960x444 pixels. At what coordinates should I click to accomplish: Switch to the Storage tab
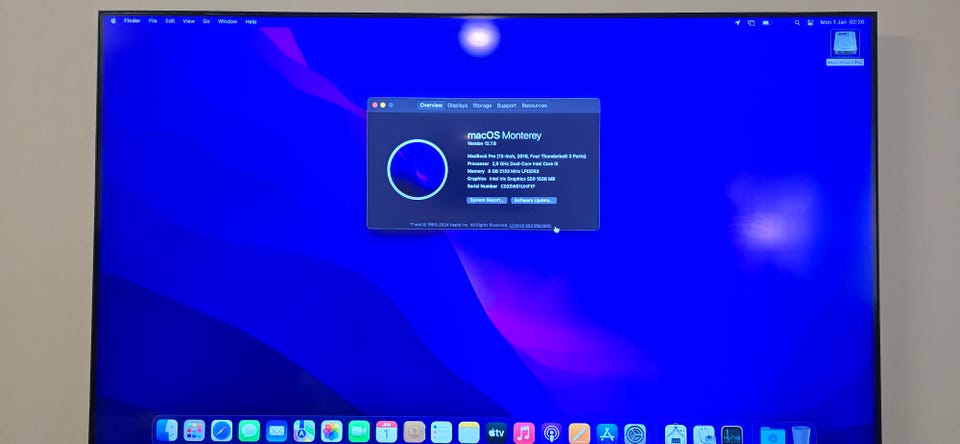pos(482,105)
